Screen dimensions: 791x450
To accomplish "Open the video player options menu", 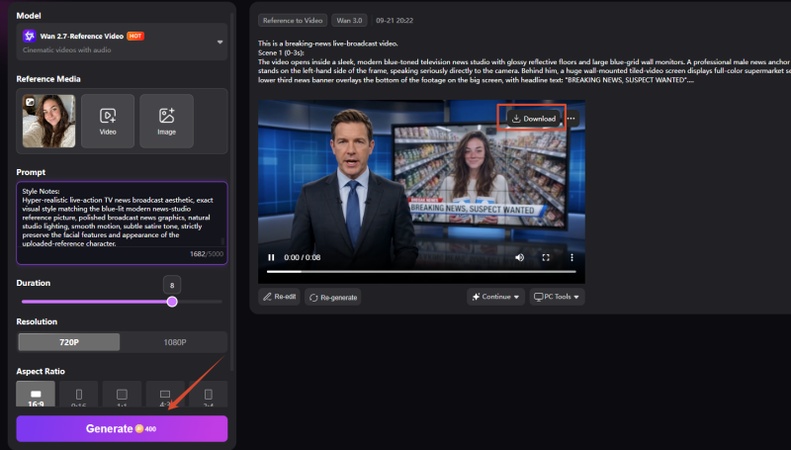I will 572,257.
